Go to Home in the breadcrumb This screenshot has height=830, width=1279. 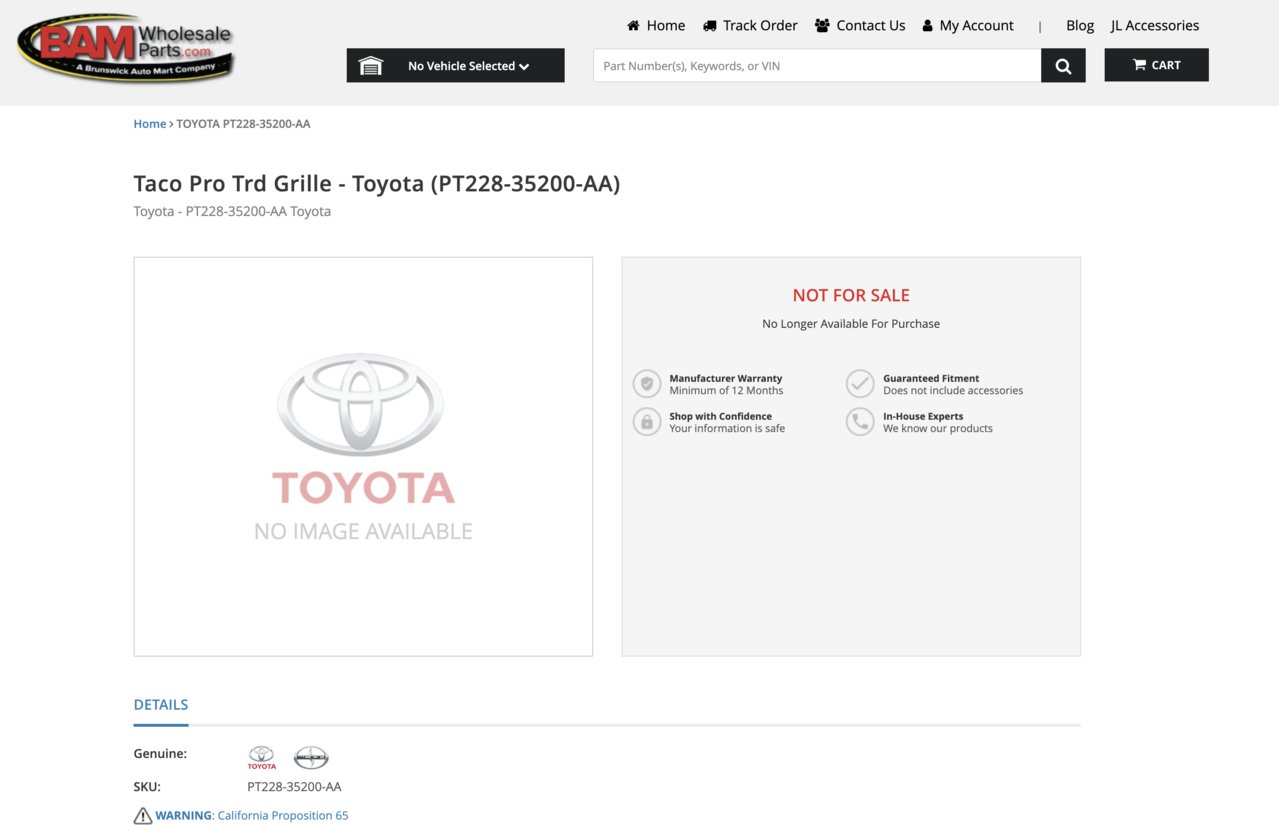click(x=150, y=124)
